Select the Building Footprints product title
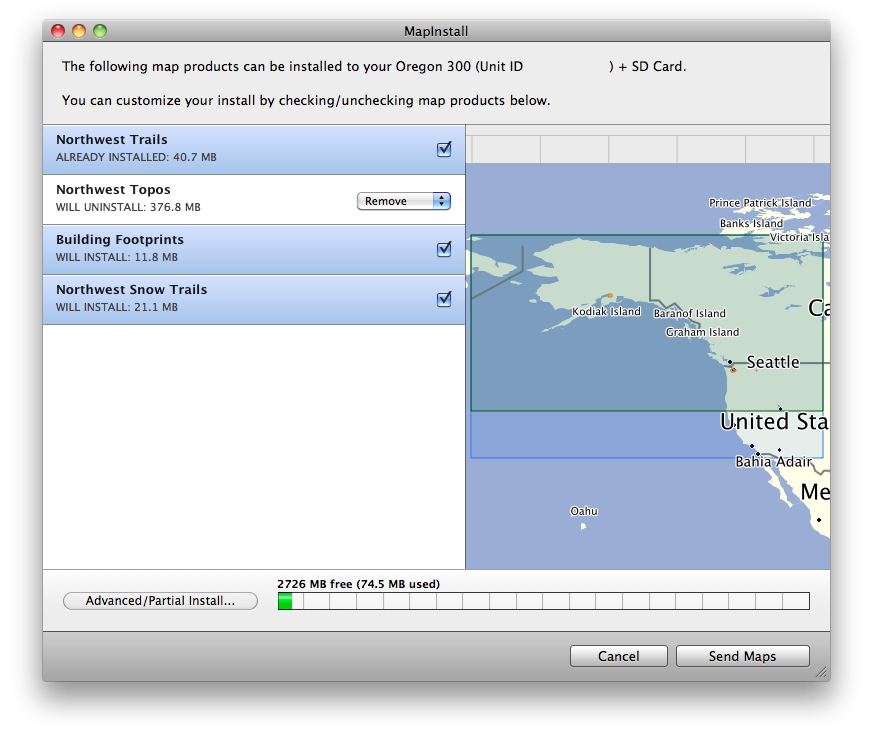The height and width of the screenshot is (740, 890). point(120,240)
